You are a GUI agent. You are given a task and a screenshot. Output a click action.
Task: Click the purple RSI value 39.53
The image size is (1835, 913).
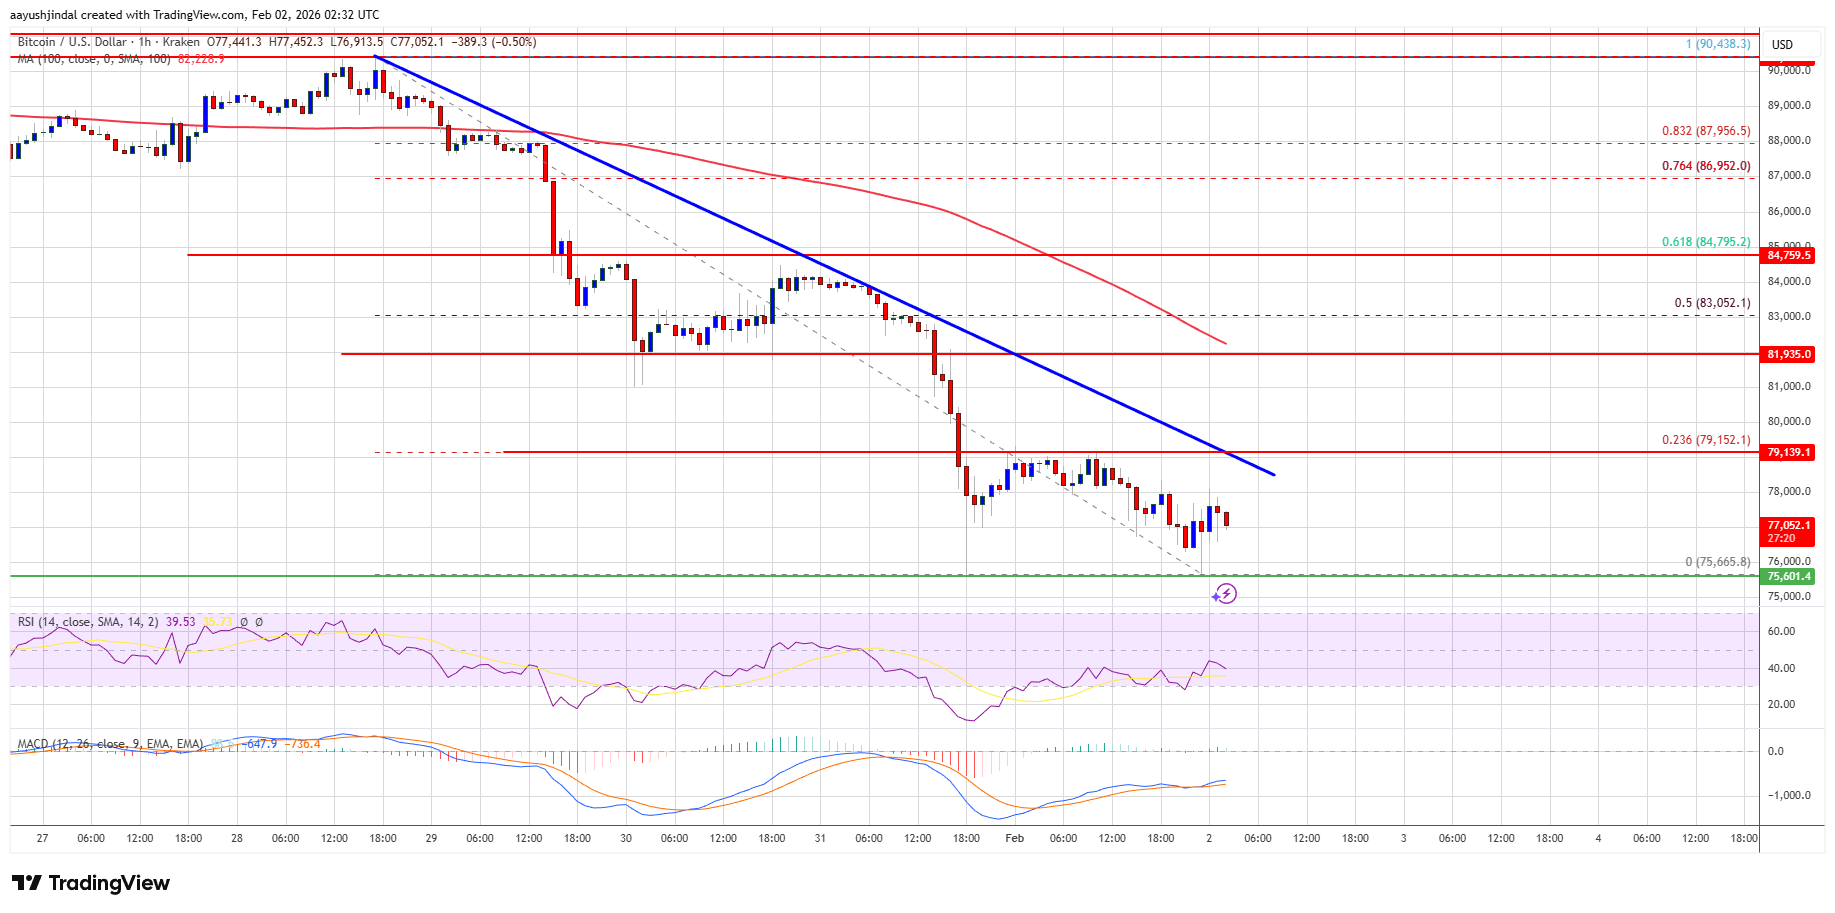point(181,622)
